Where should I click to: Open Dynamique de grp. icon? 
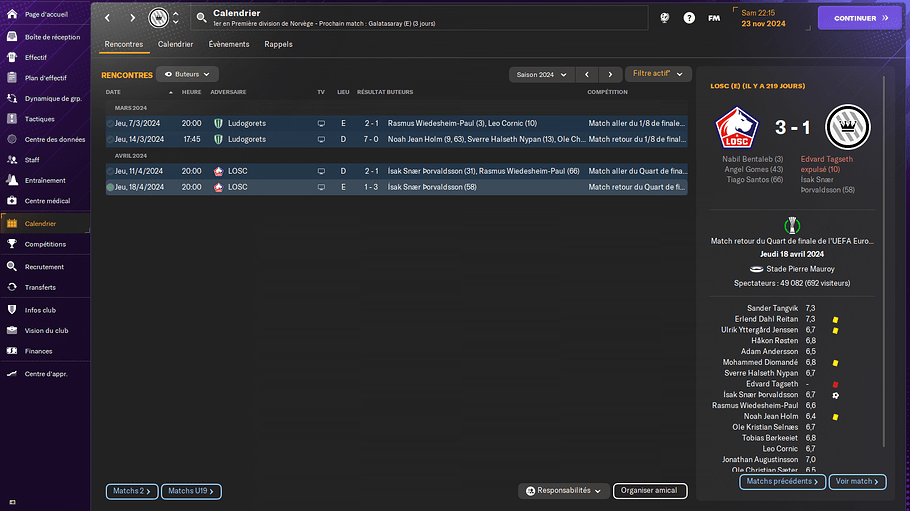tap(12, 98)
